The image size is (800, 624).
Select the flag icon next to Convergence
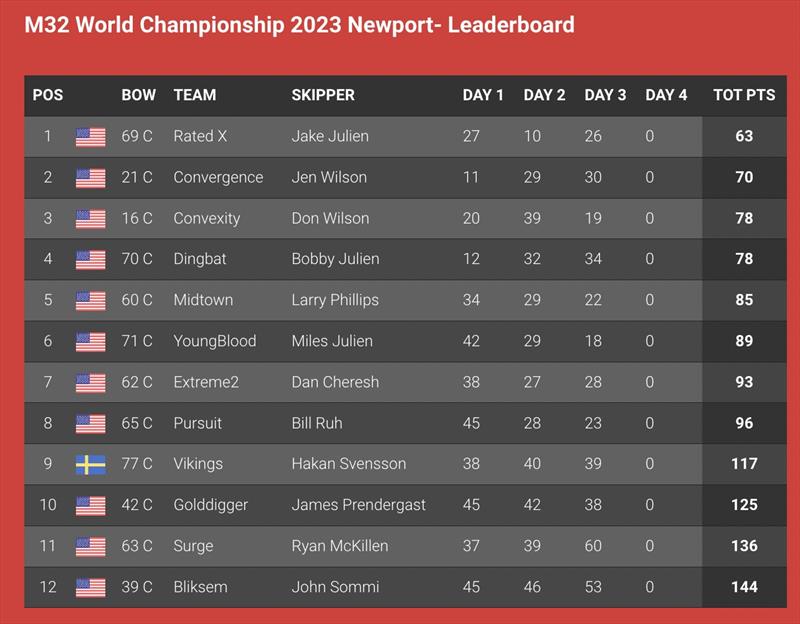(x=91, y=178)
